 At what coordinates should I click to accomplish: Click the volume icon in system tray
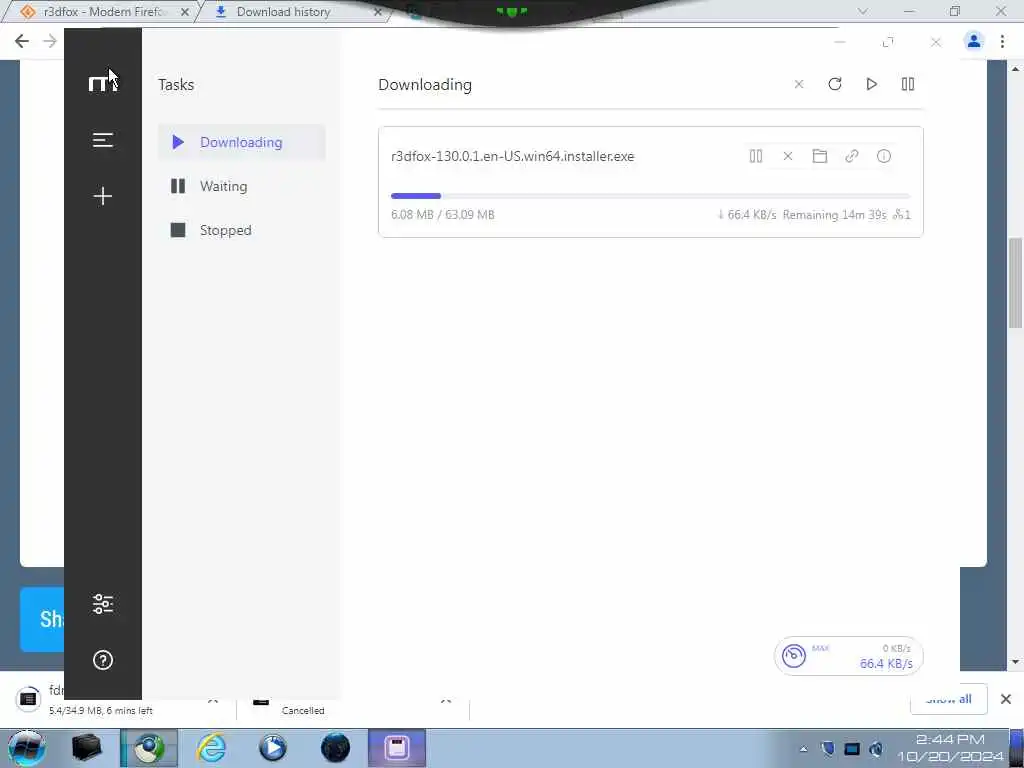point(876,749)
